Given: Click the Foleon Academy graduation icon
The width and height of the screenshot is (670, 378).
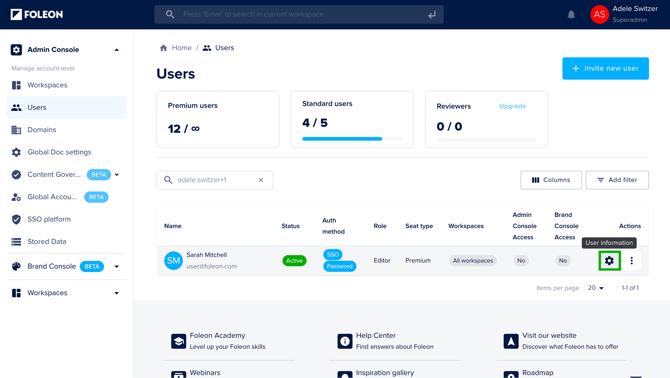Looking at the screenshot, I should (x=179, y=341).
